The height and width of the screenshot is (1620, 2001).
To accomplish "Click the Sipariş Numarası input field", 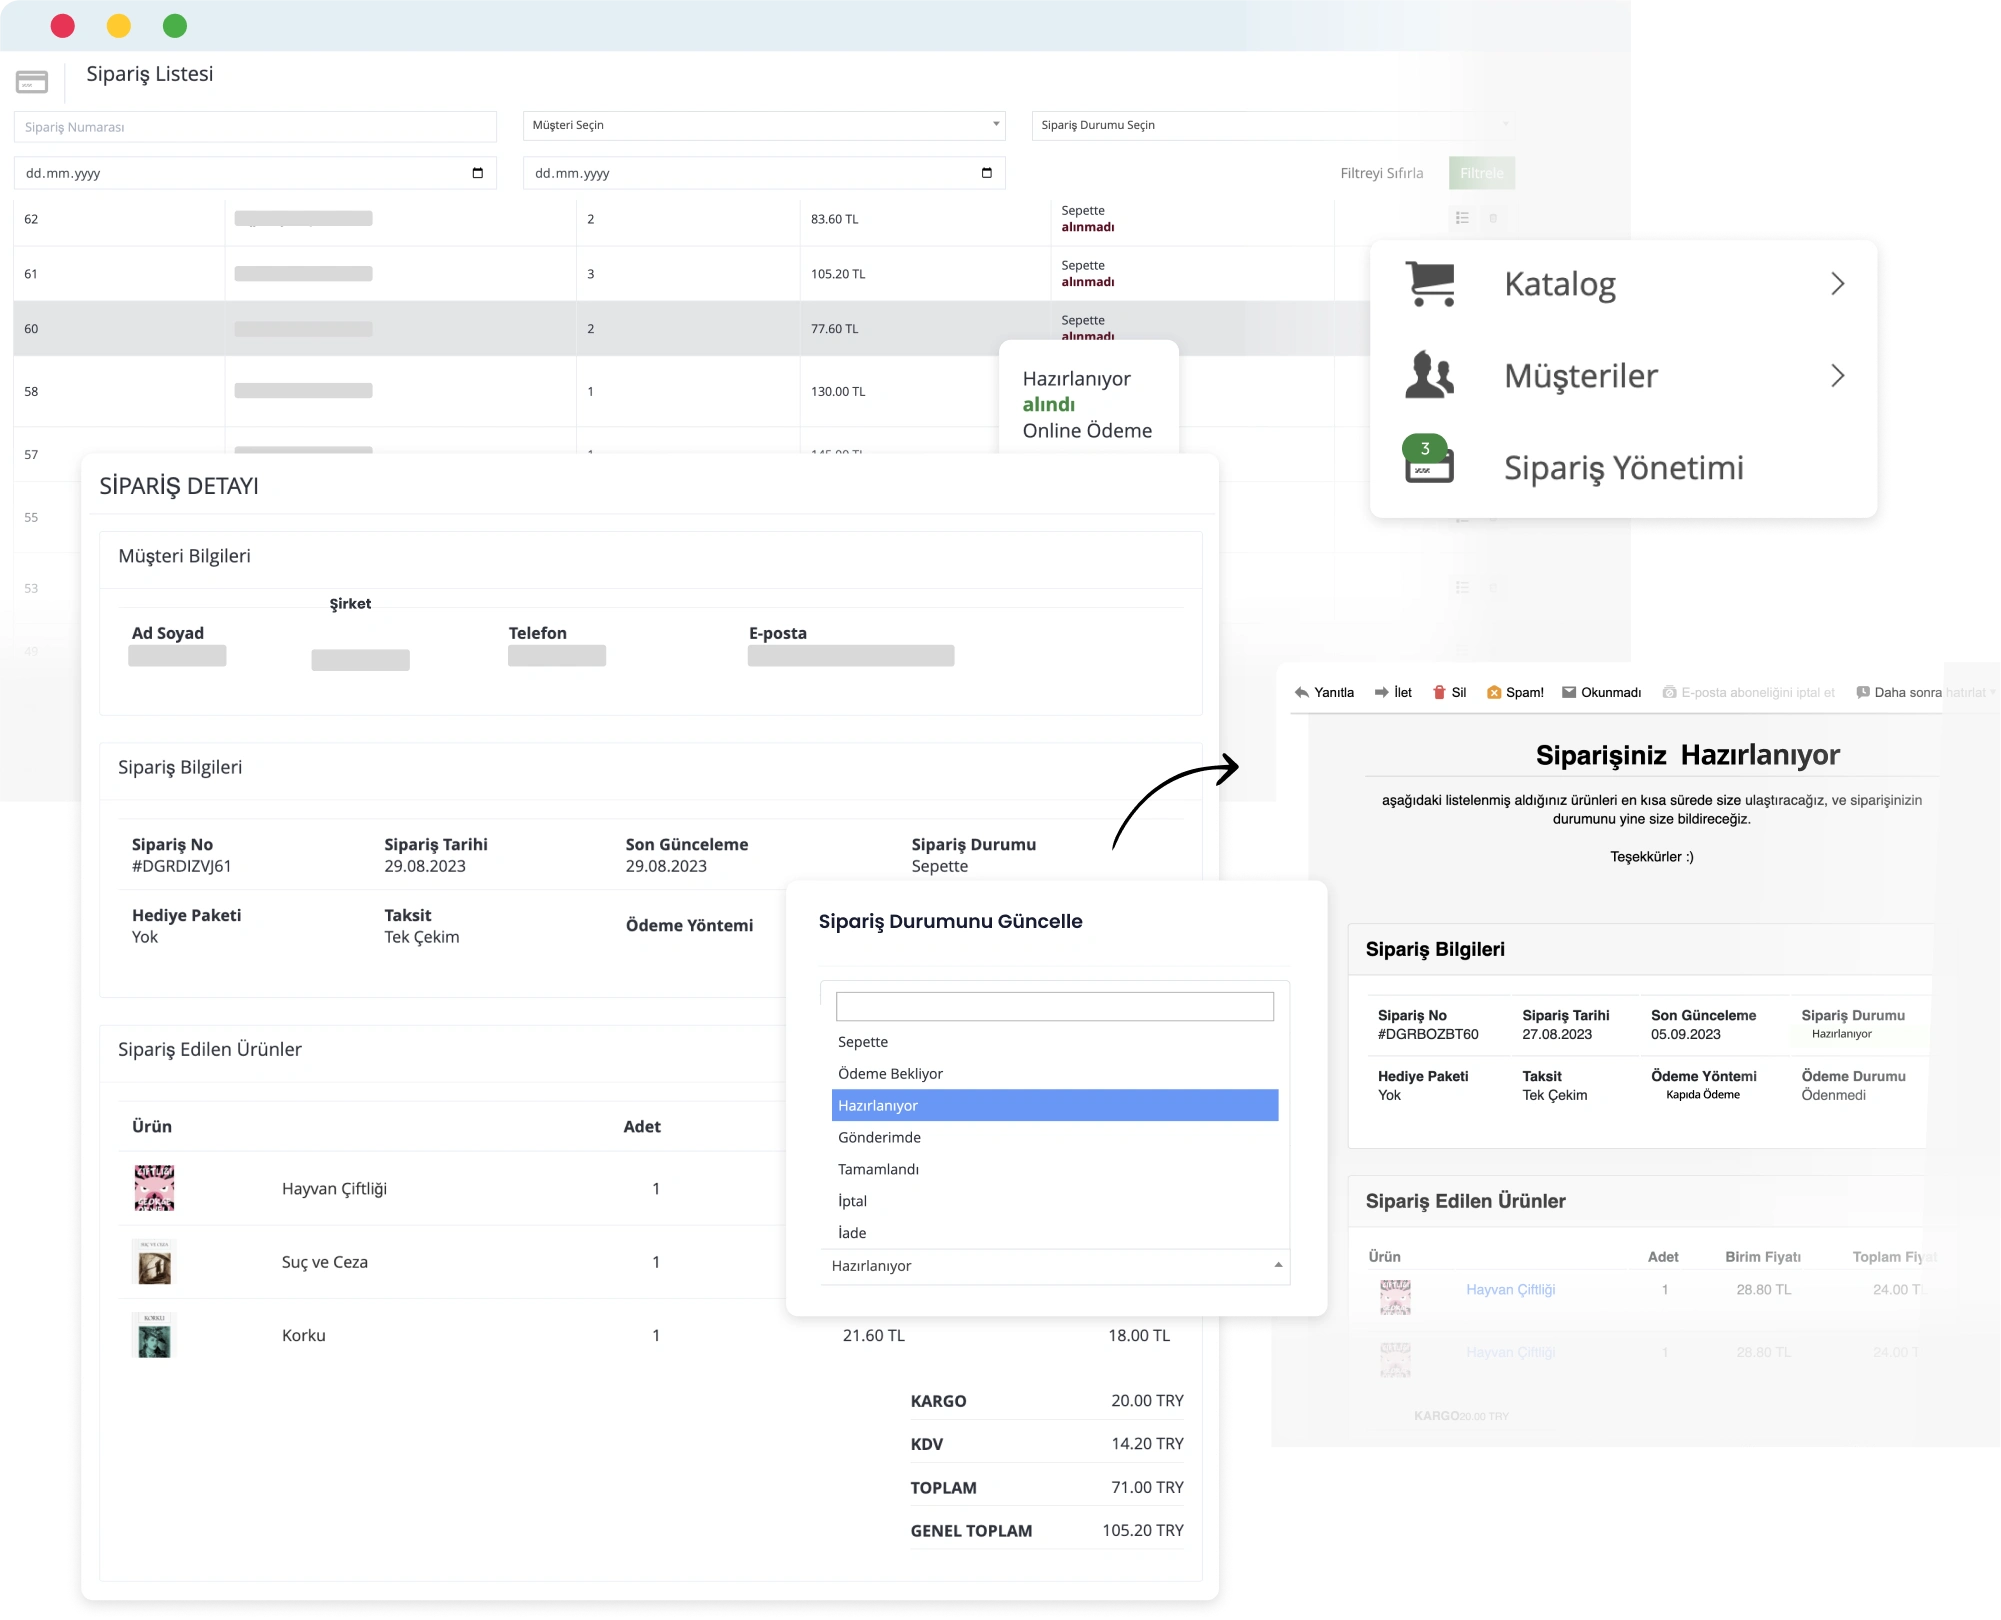I will click(255, 127).
